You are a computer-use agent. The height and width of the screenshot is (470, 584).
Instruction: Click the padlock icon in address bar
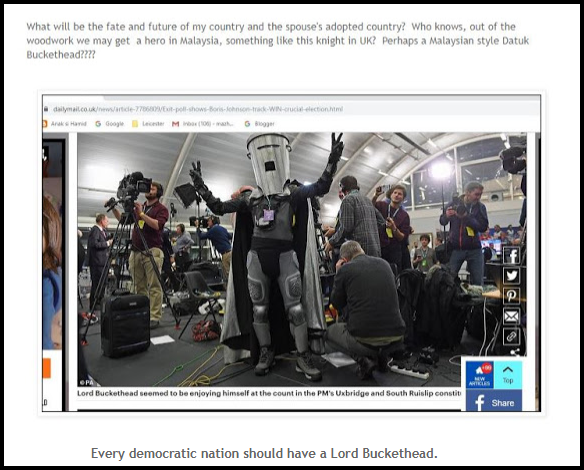[x=46, y=109]
